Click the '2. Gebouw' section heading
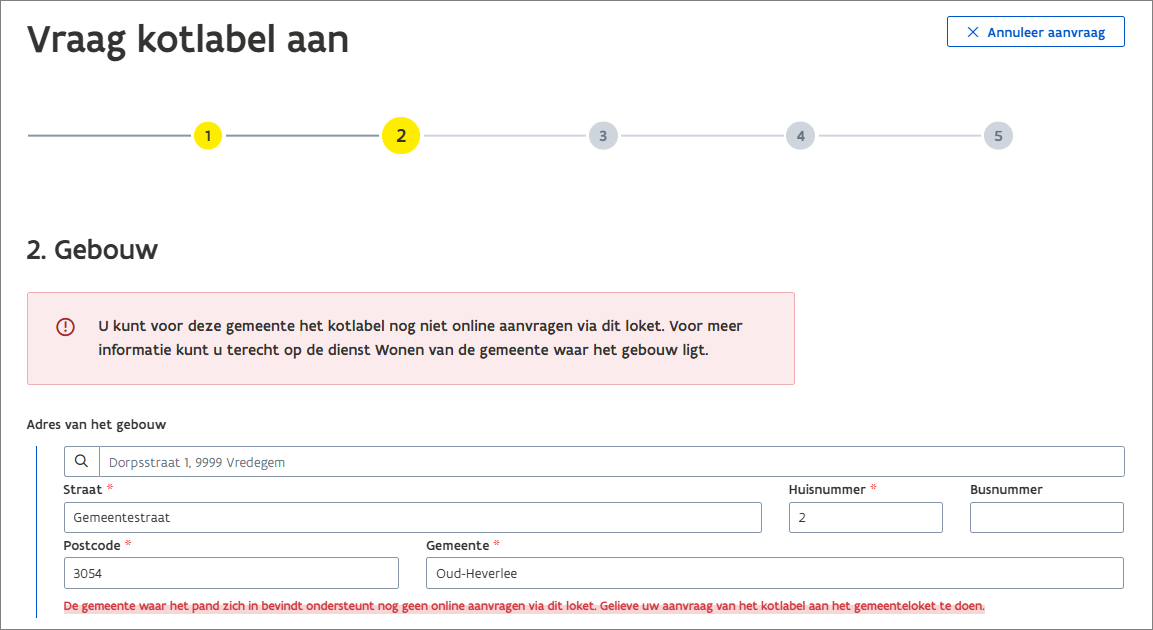 (92, 250)
